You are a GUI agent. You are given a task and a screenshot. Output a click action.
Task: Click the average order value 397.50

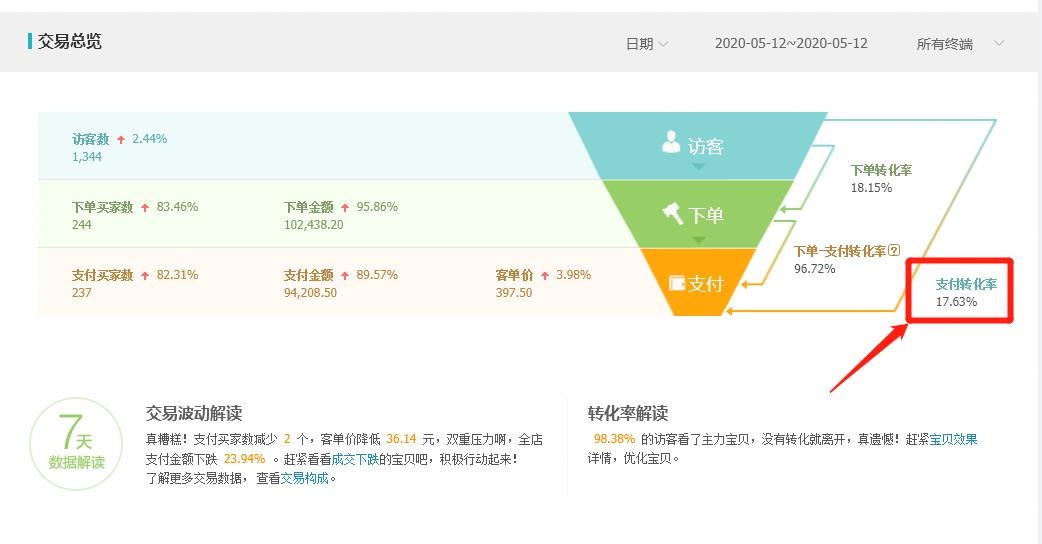(x=514, y=292)
